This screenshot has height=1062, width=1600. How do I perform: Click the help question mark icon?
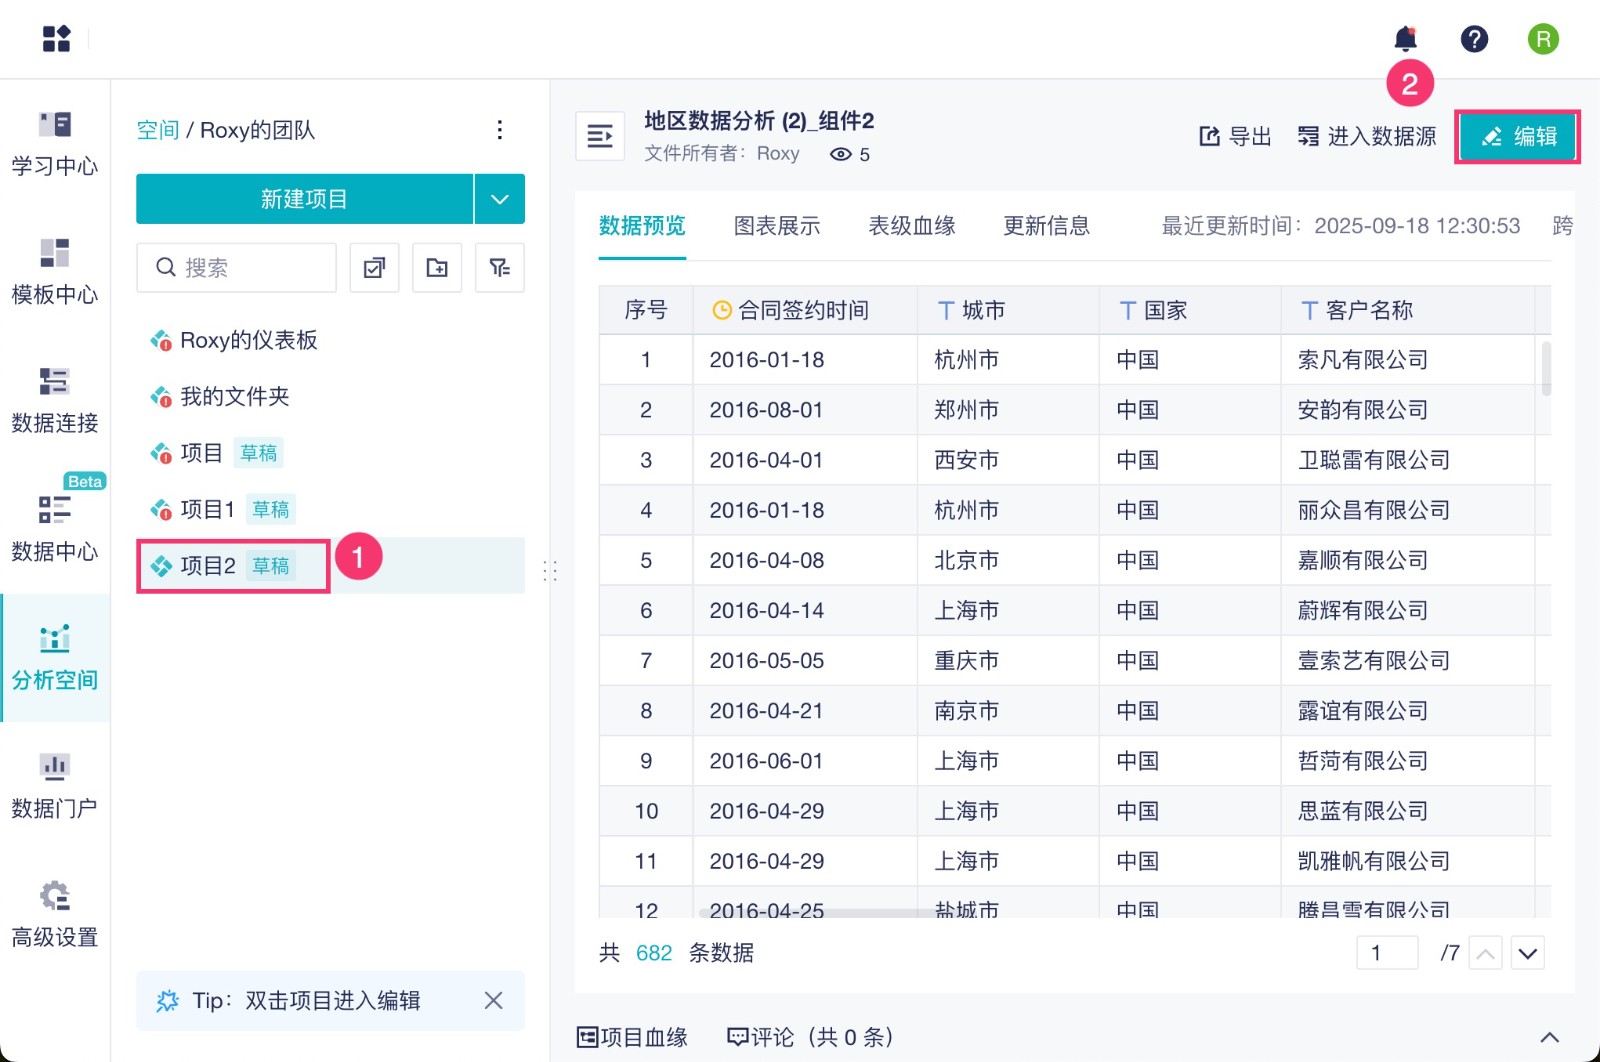(x=1474, y=39)
